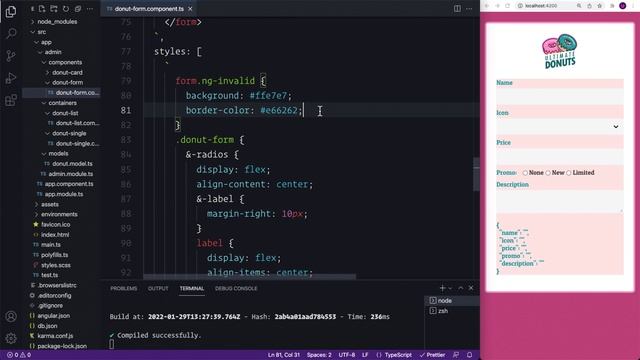Click the zoom magnifier in browser address bar

click(x=579, y=6)
